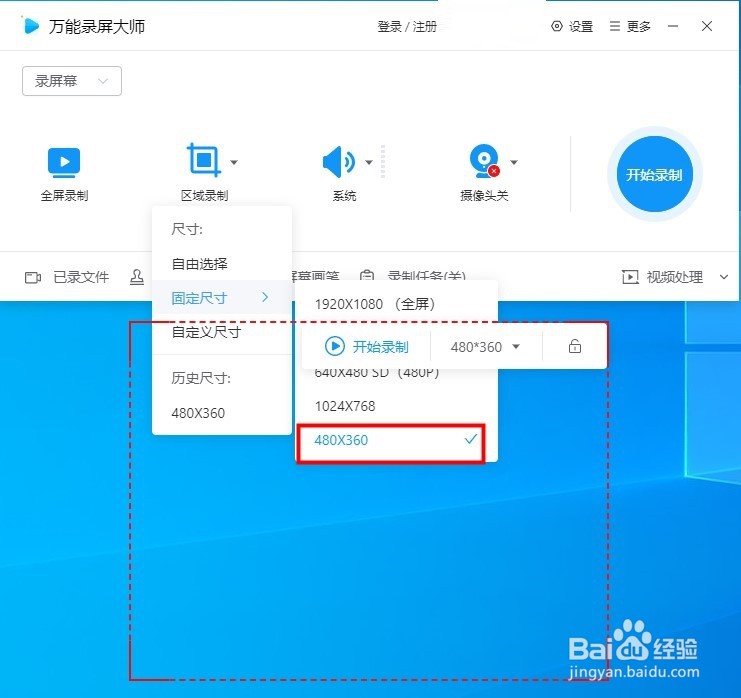Click the settings gear icon
This screenshot has height=698, width=741.
click(x=557, y=26)
